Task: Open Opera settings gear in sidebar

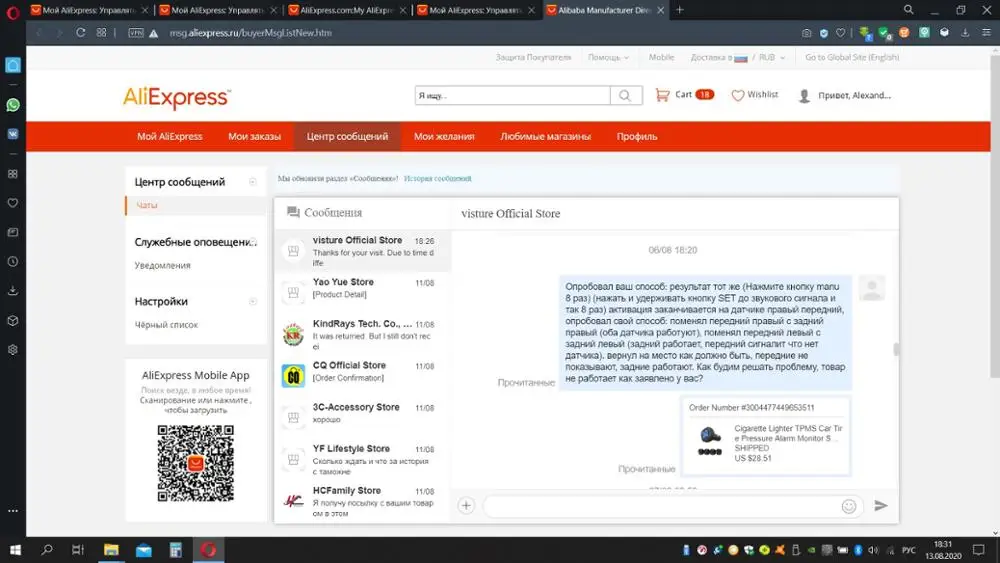Action: [13, 349]
